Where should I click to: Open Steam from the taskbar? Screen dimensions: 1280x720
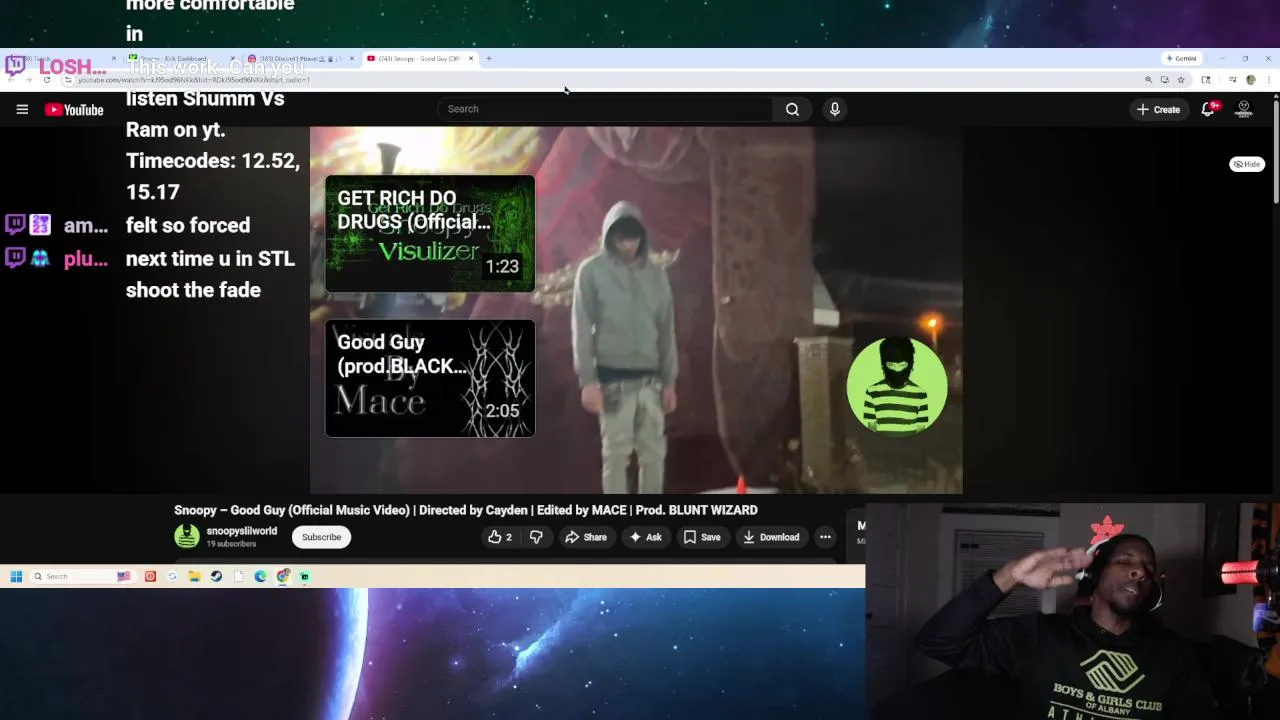(216, 576)
